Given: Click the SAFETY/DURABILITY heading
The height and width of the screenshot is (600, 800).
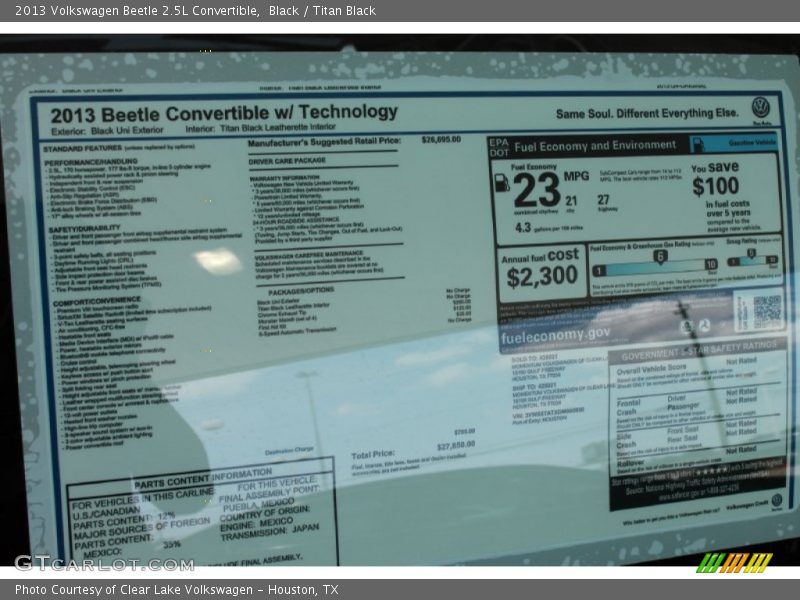Looking at the screenshot, I should coord(85,229).
